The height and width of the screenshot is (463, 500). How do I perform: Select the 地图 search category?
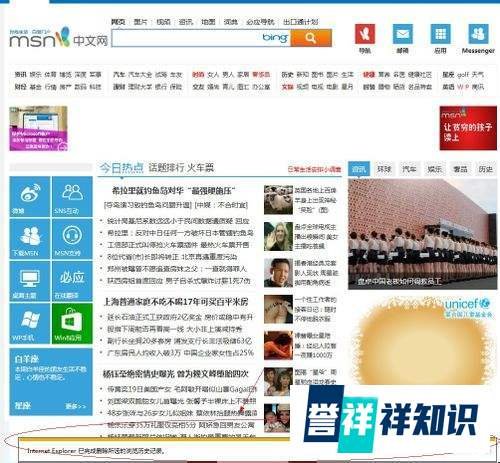pyautogui.click(x=208, y=22)
